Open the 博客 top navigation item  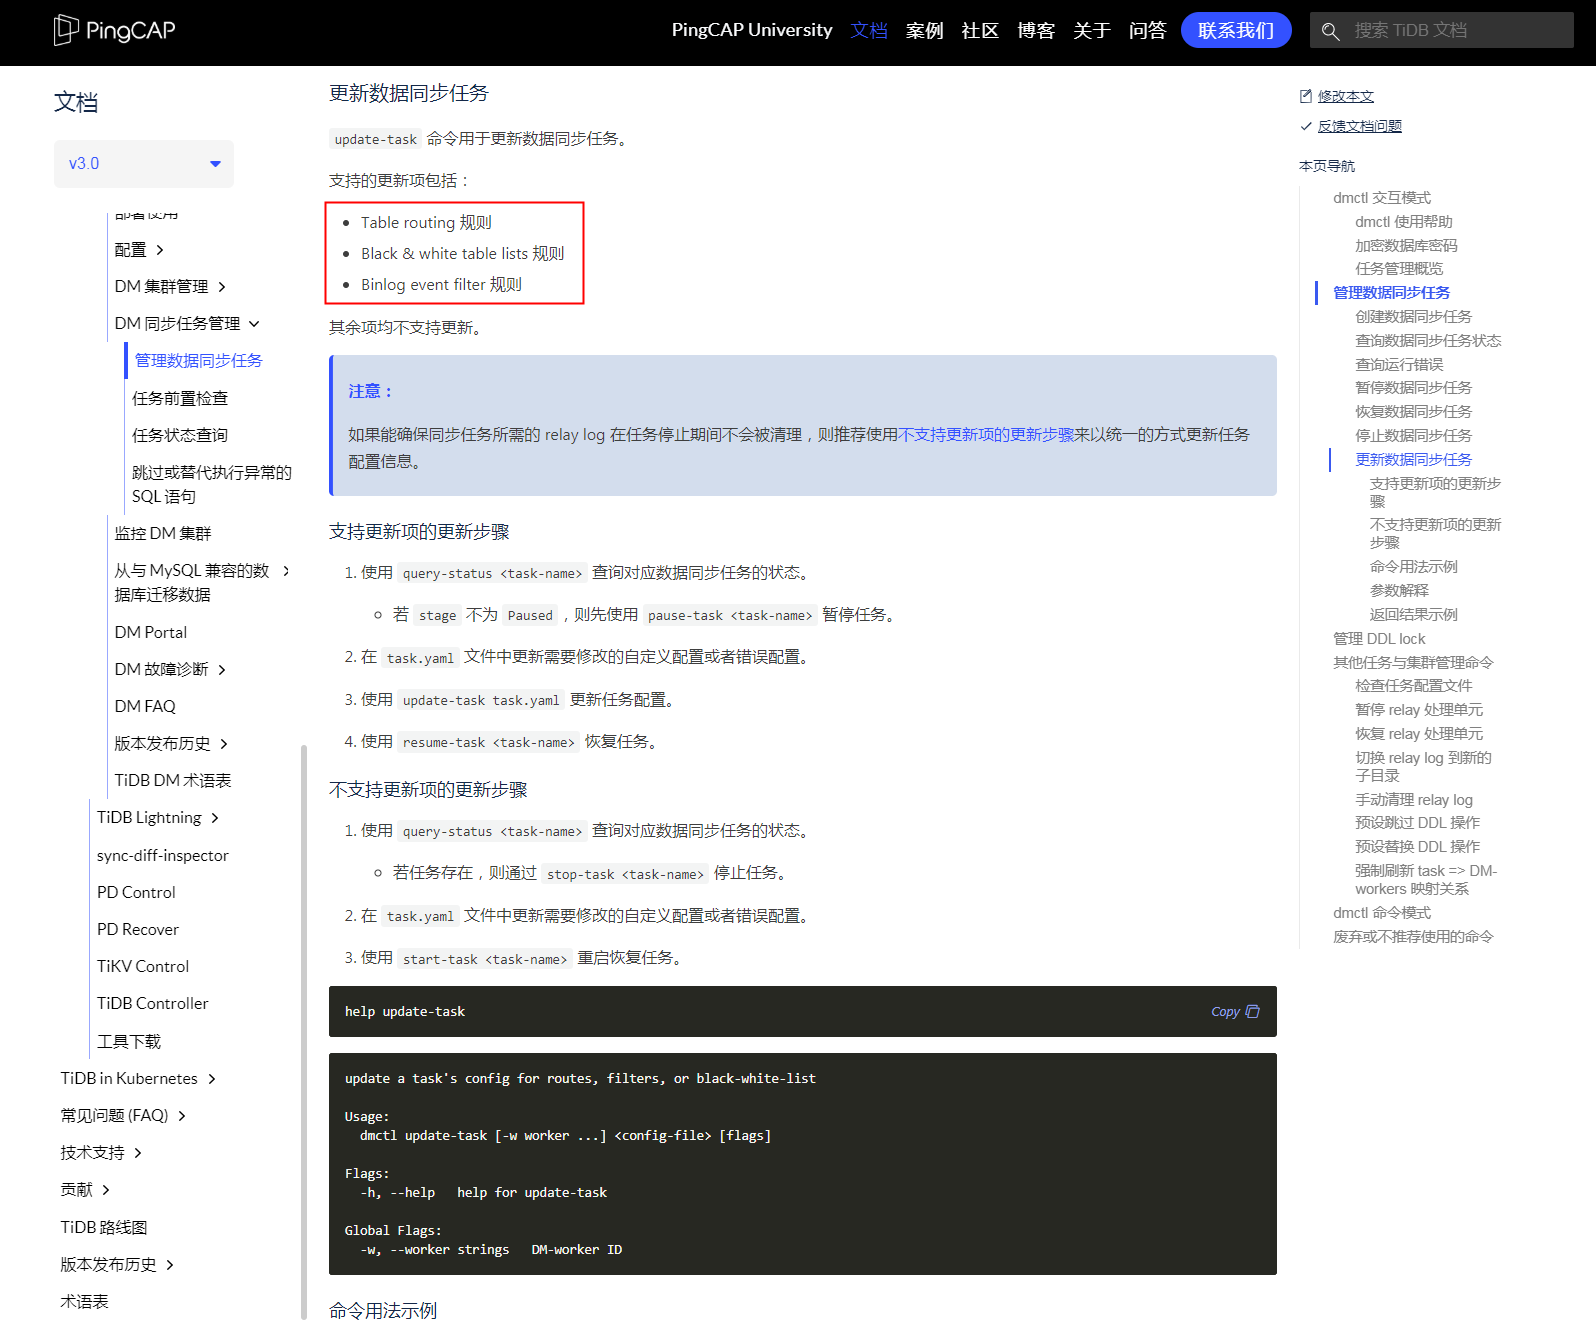1036,31
